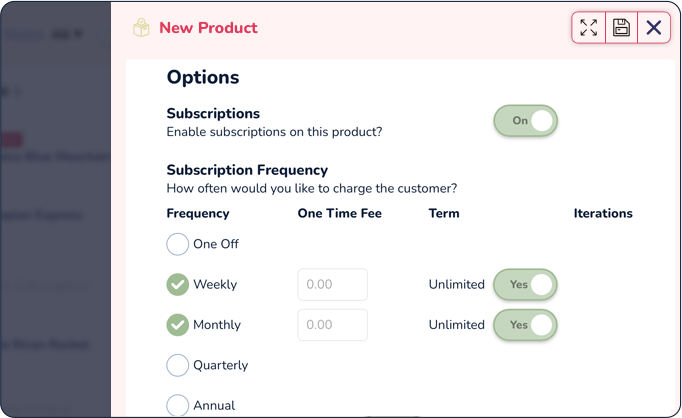Save the new product with floppy icon
Image resolution: width=682 pixels, height=418 pixels.
[x=621, y=27]
